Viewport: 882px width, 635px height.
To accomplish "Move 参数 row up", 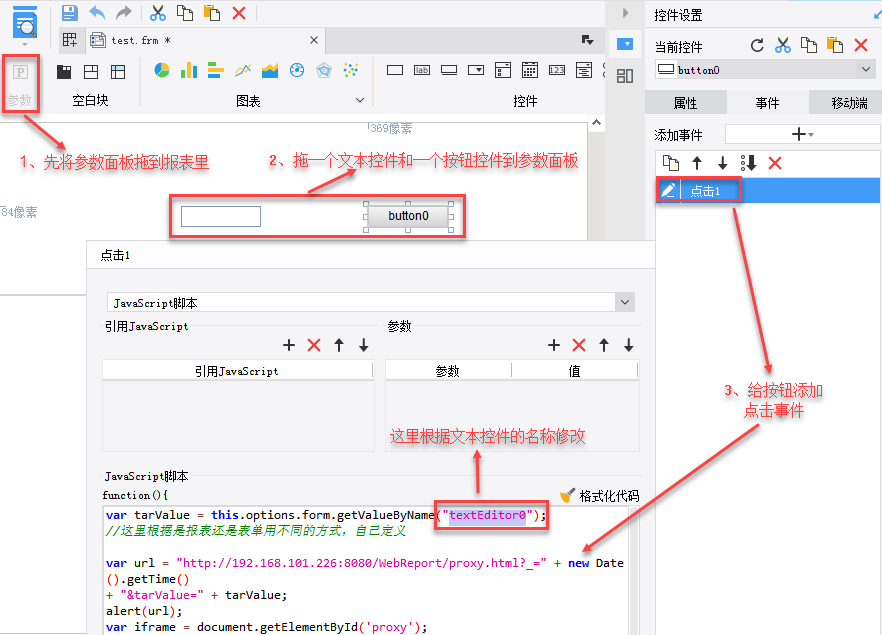I will (x=604, y=345).
